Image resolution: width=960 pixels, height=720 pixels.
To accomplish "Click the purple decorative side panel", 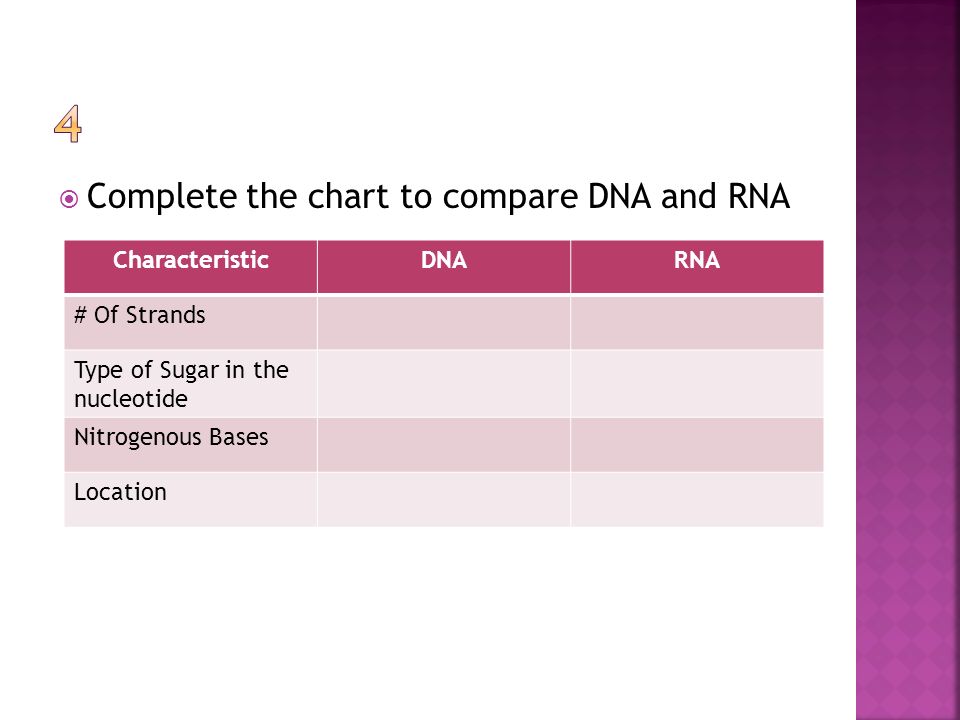I will (x=907, y=360).
